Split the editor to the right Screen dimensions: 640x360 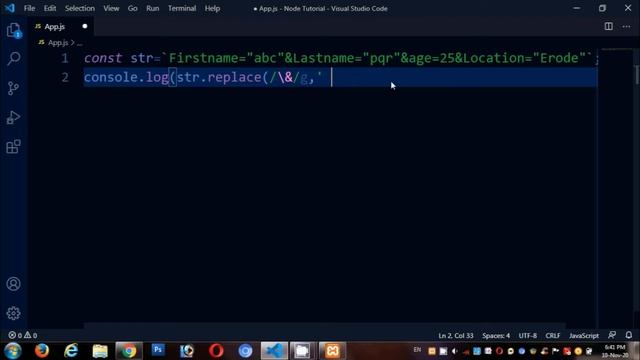[x=608, y=27]
